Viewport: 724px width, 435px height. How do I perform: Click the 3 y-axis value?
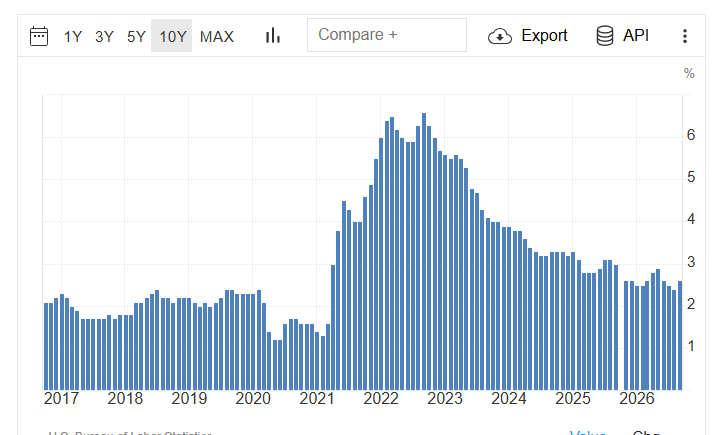(691, 262)
